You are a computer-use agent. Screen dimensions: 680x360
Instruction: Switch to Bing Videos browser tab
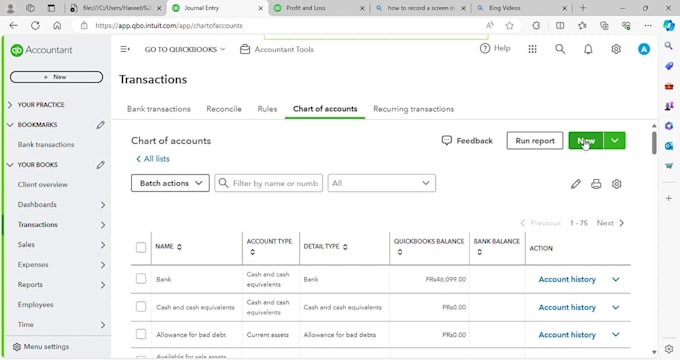[522, 8]
